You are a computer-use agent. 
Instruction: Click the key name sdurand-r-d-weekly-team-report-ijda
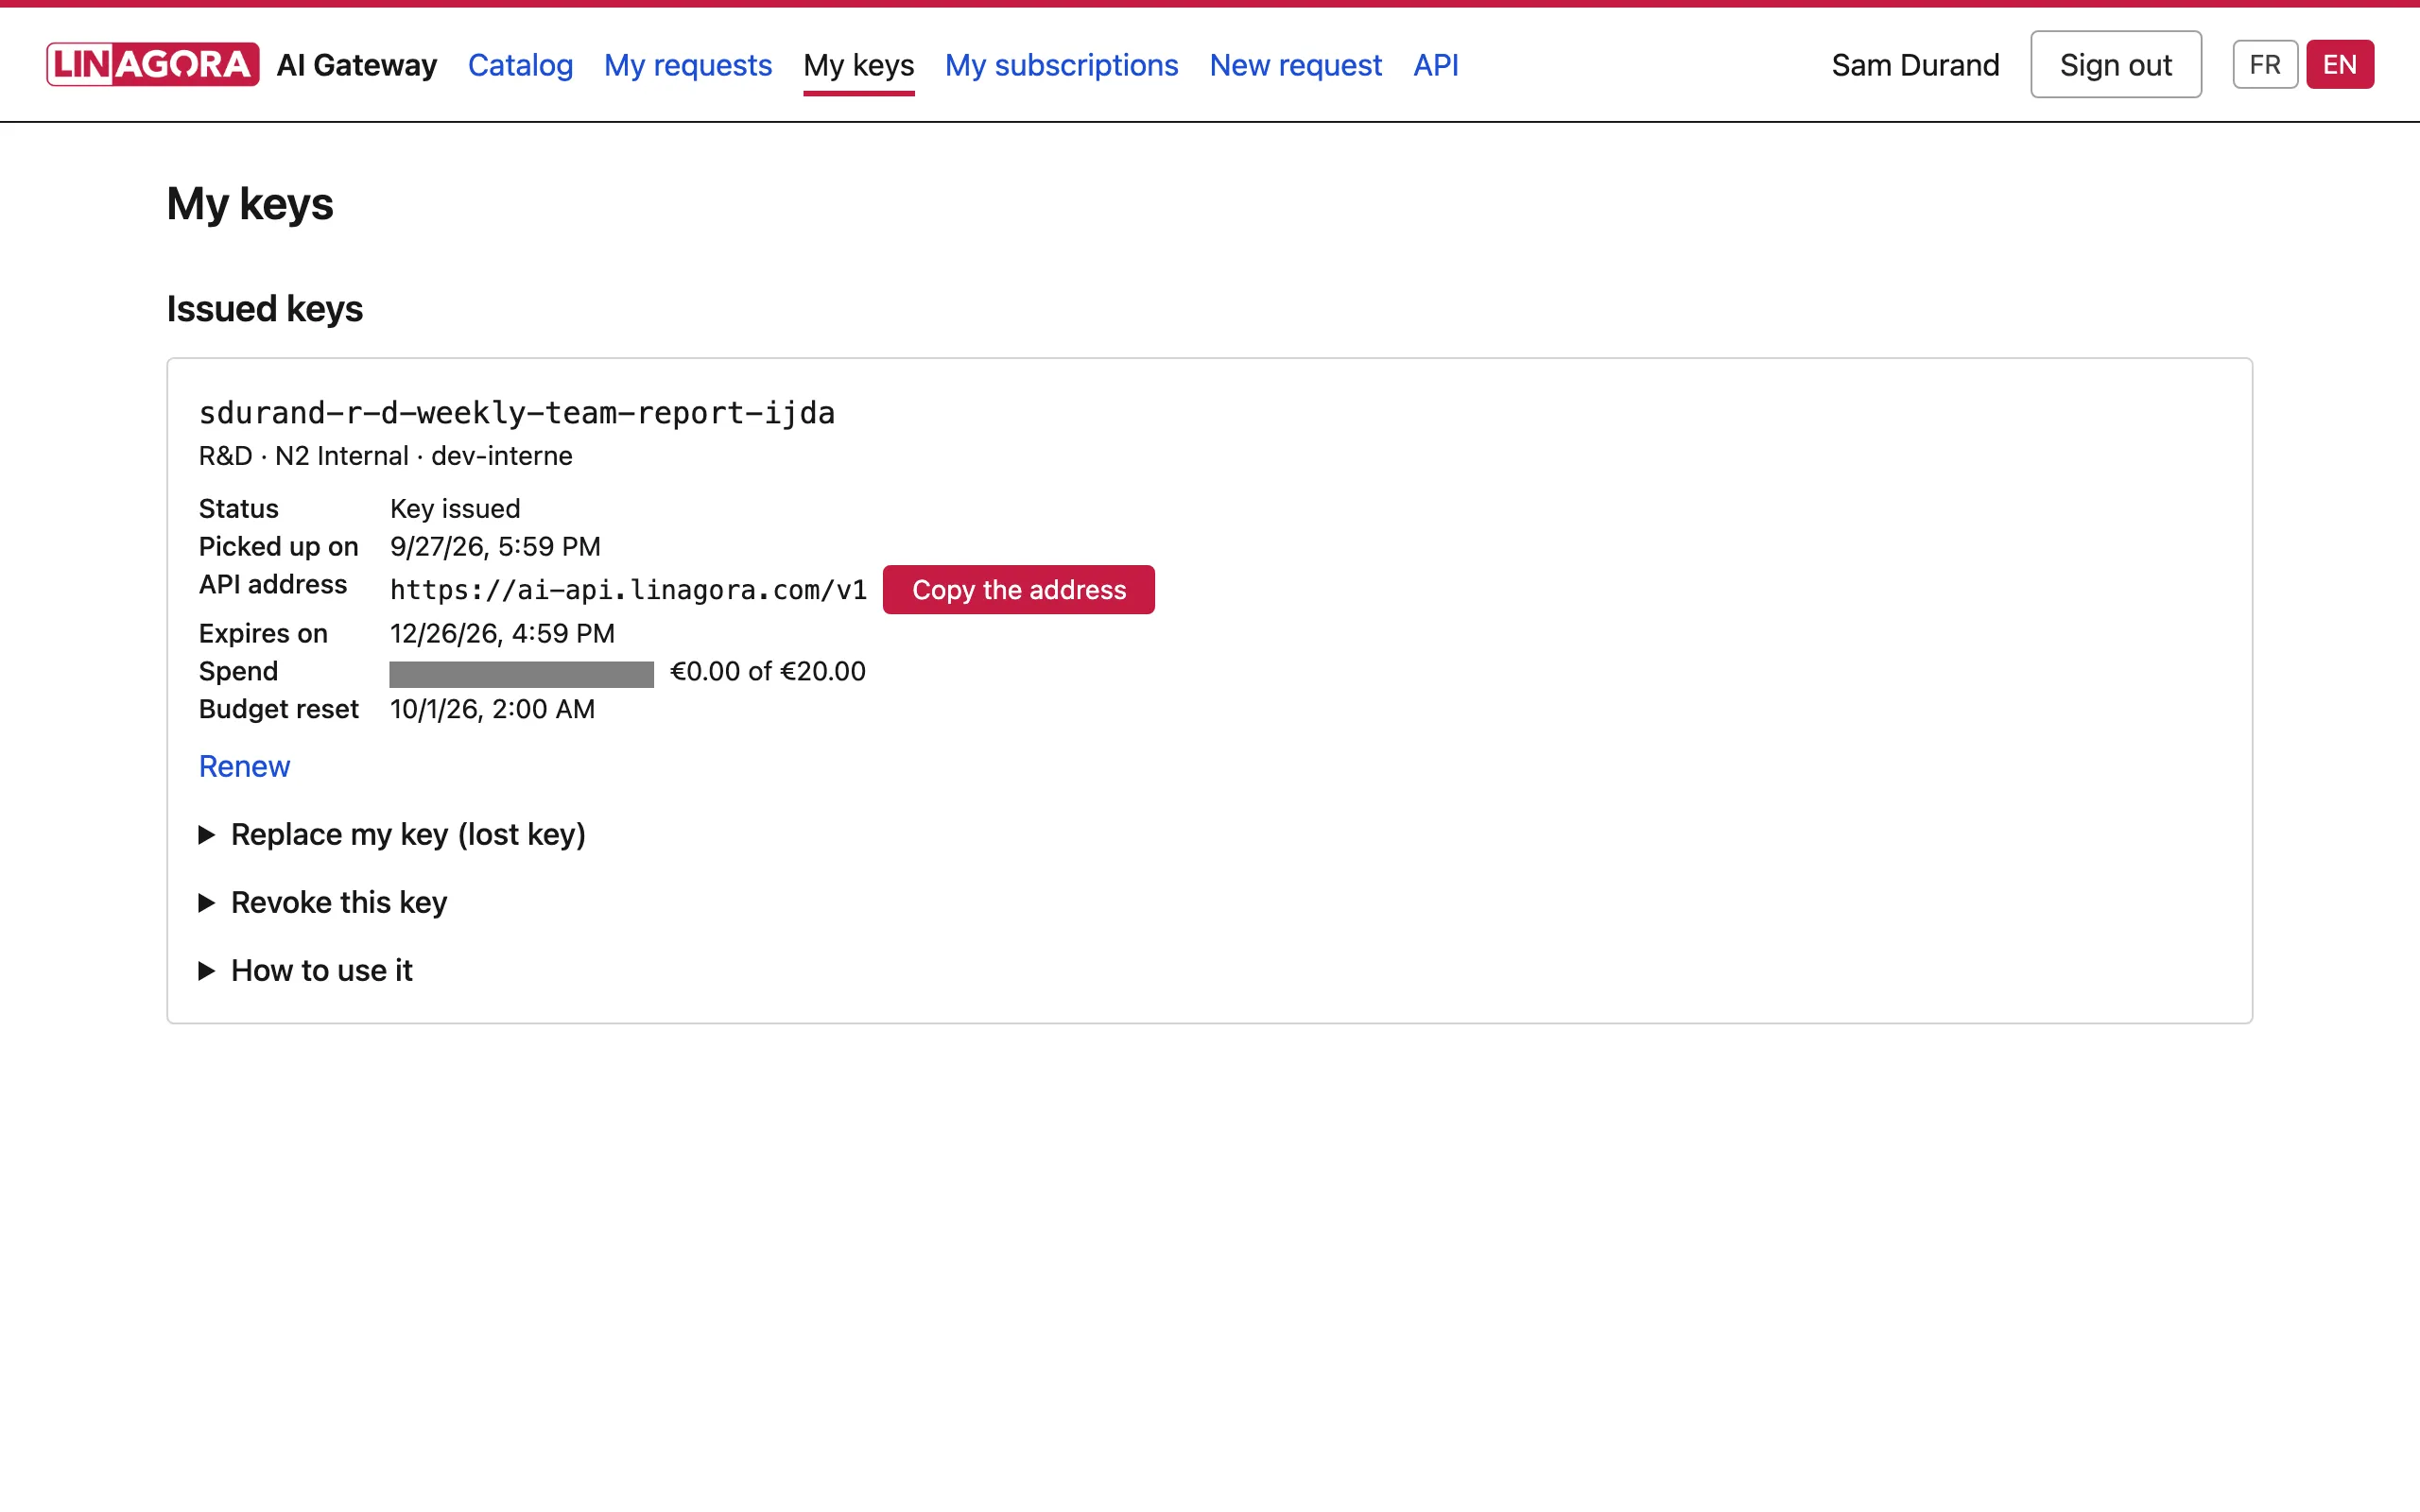[x=517, y=412]
